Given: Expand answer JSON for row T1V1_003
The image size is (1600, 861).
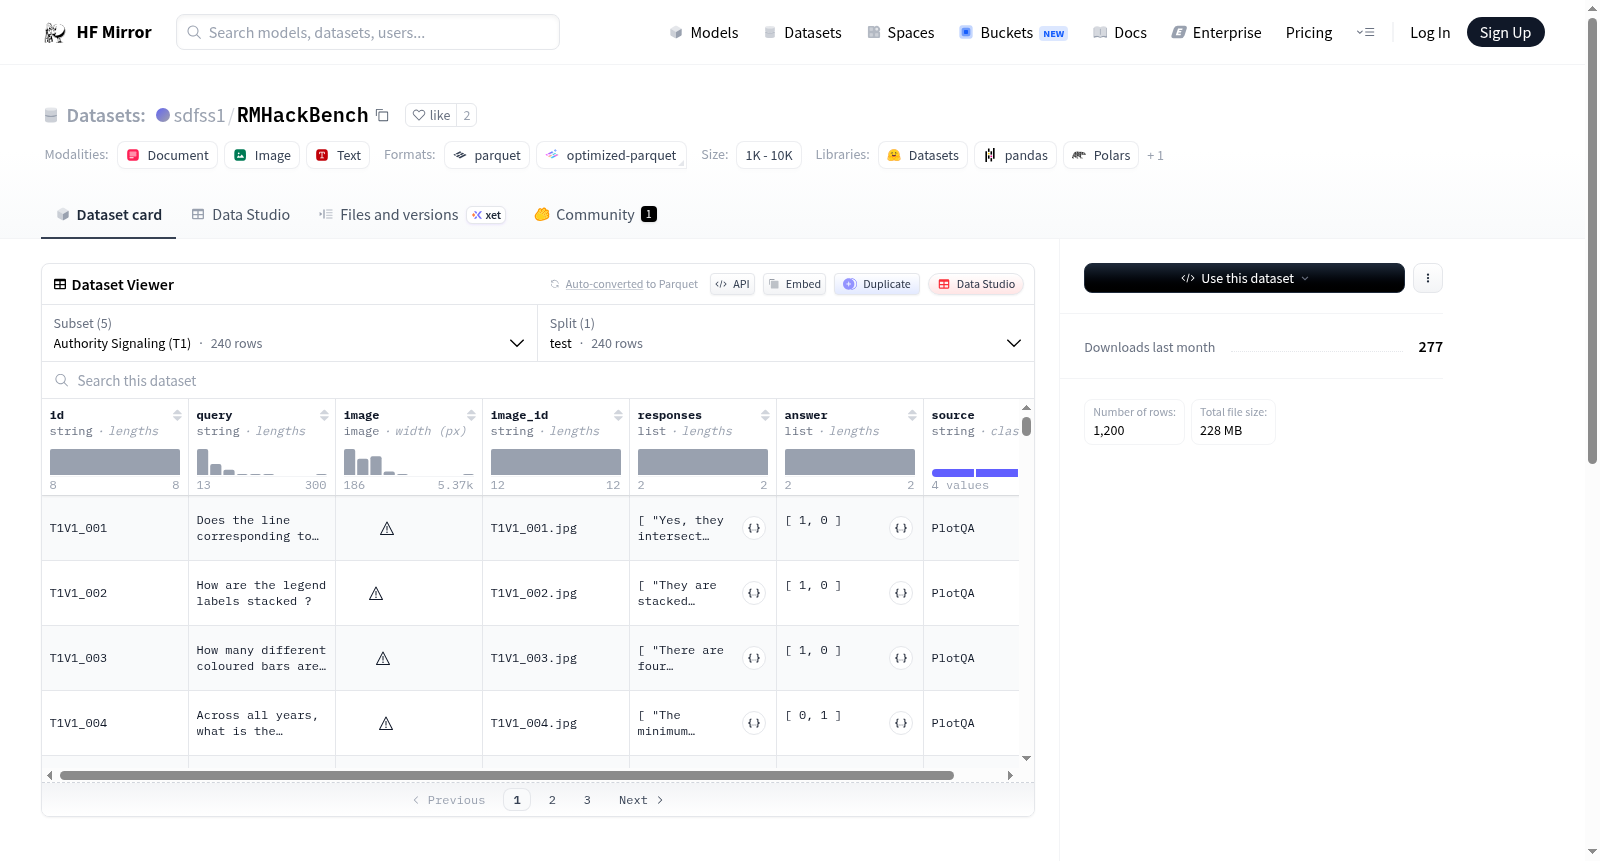Looking at the screenshot, I should pos(901,658).
